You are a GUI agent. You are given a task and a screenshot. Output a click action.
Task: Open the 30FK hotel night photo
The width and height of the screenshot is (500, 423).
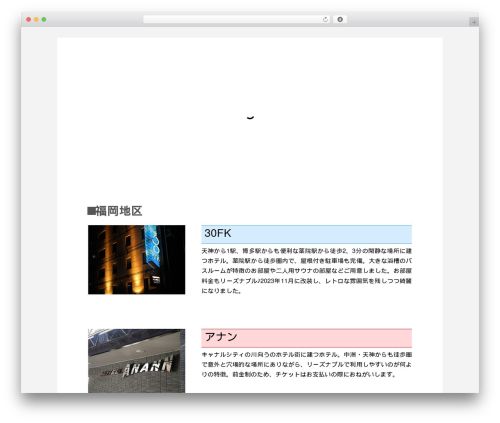tap(136, 259)
